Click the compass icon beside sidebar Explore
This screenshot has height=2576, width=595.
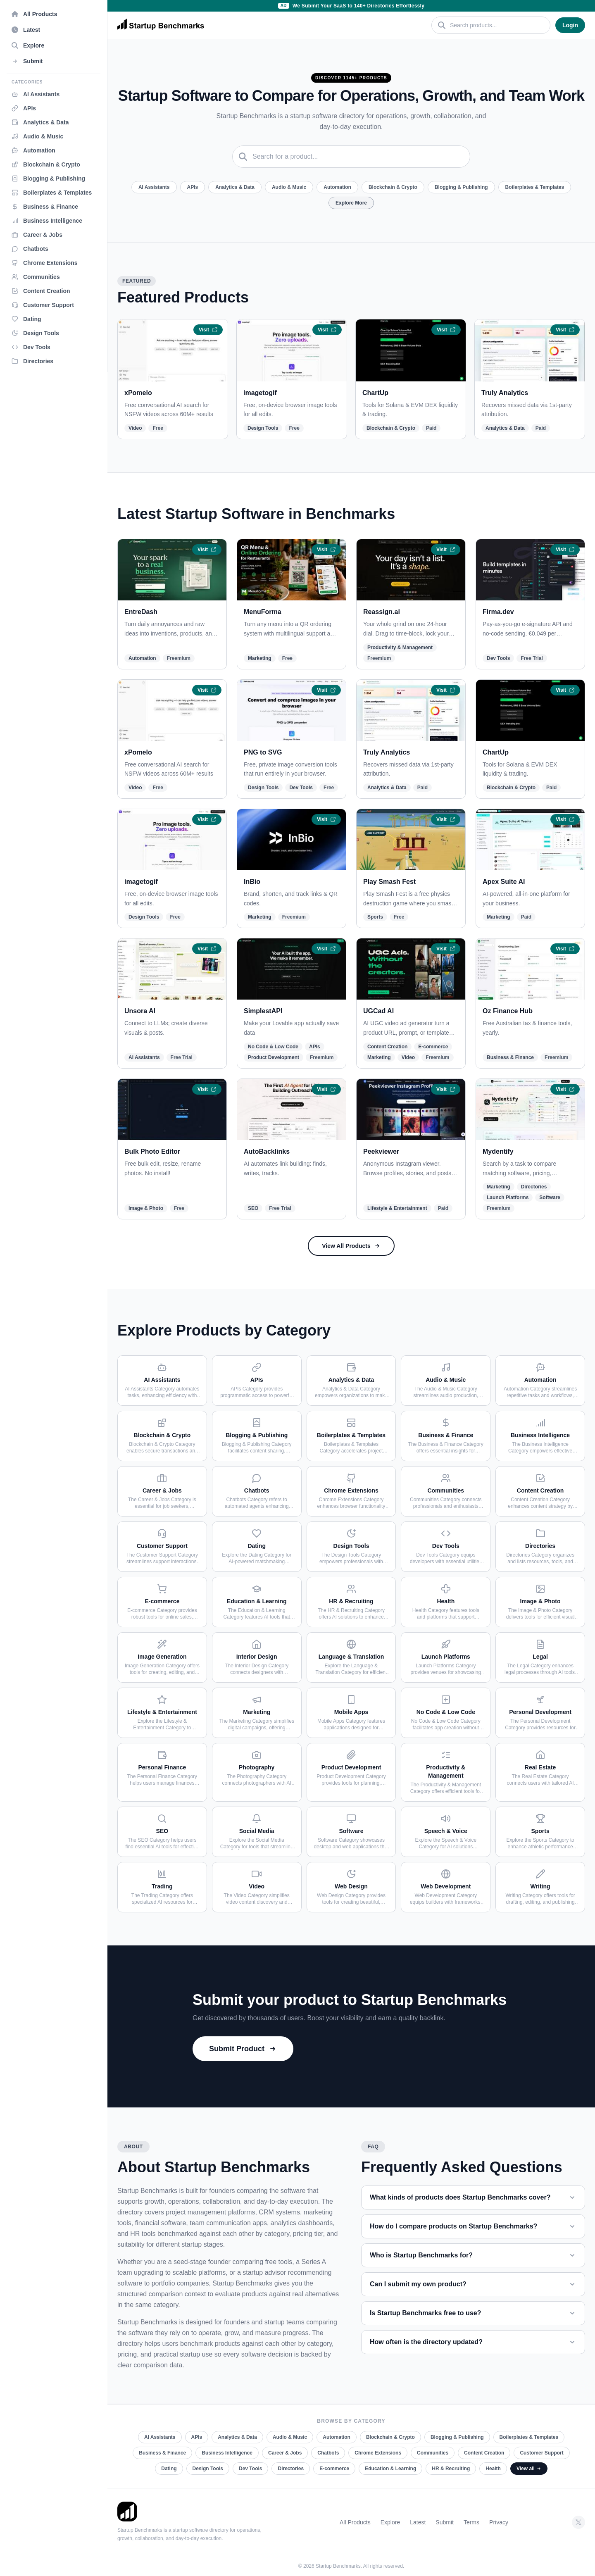pos(14,45)
